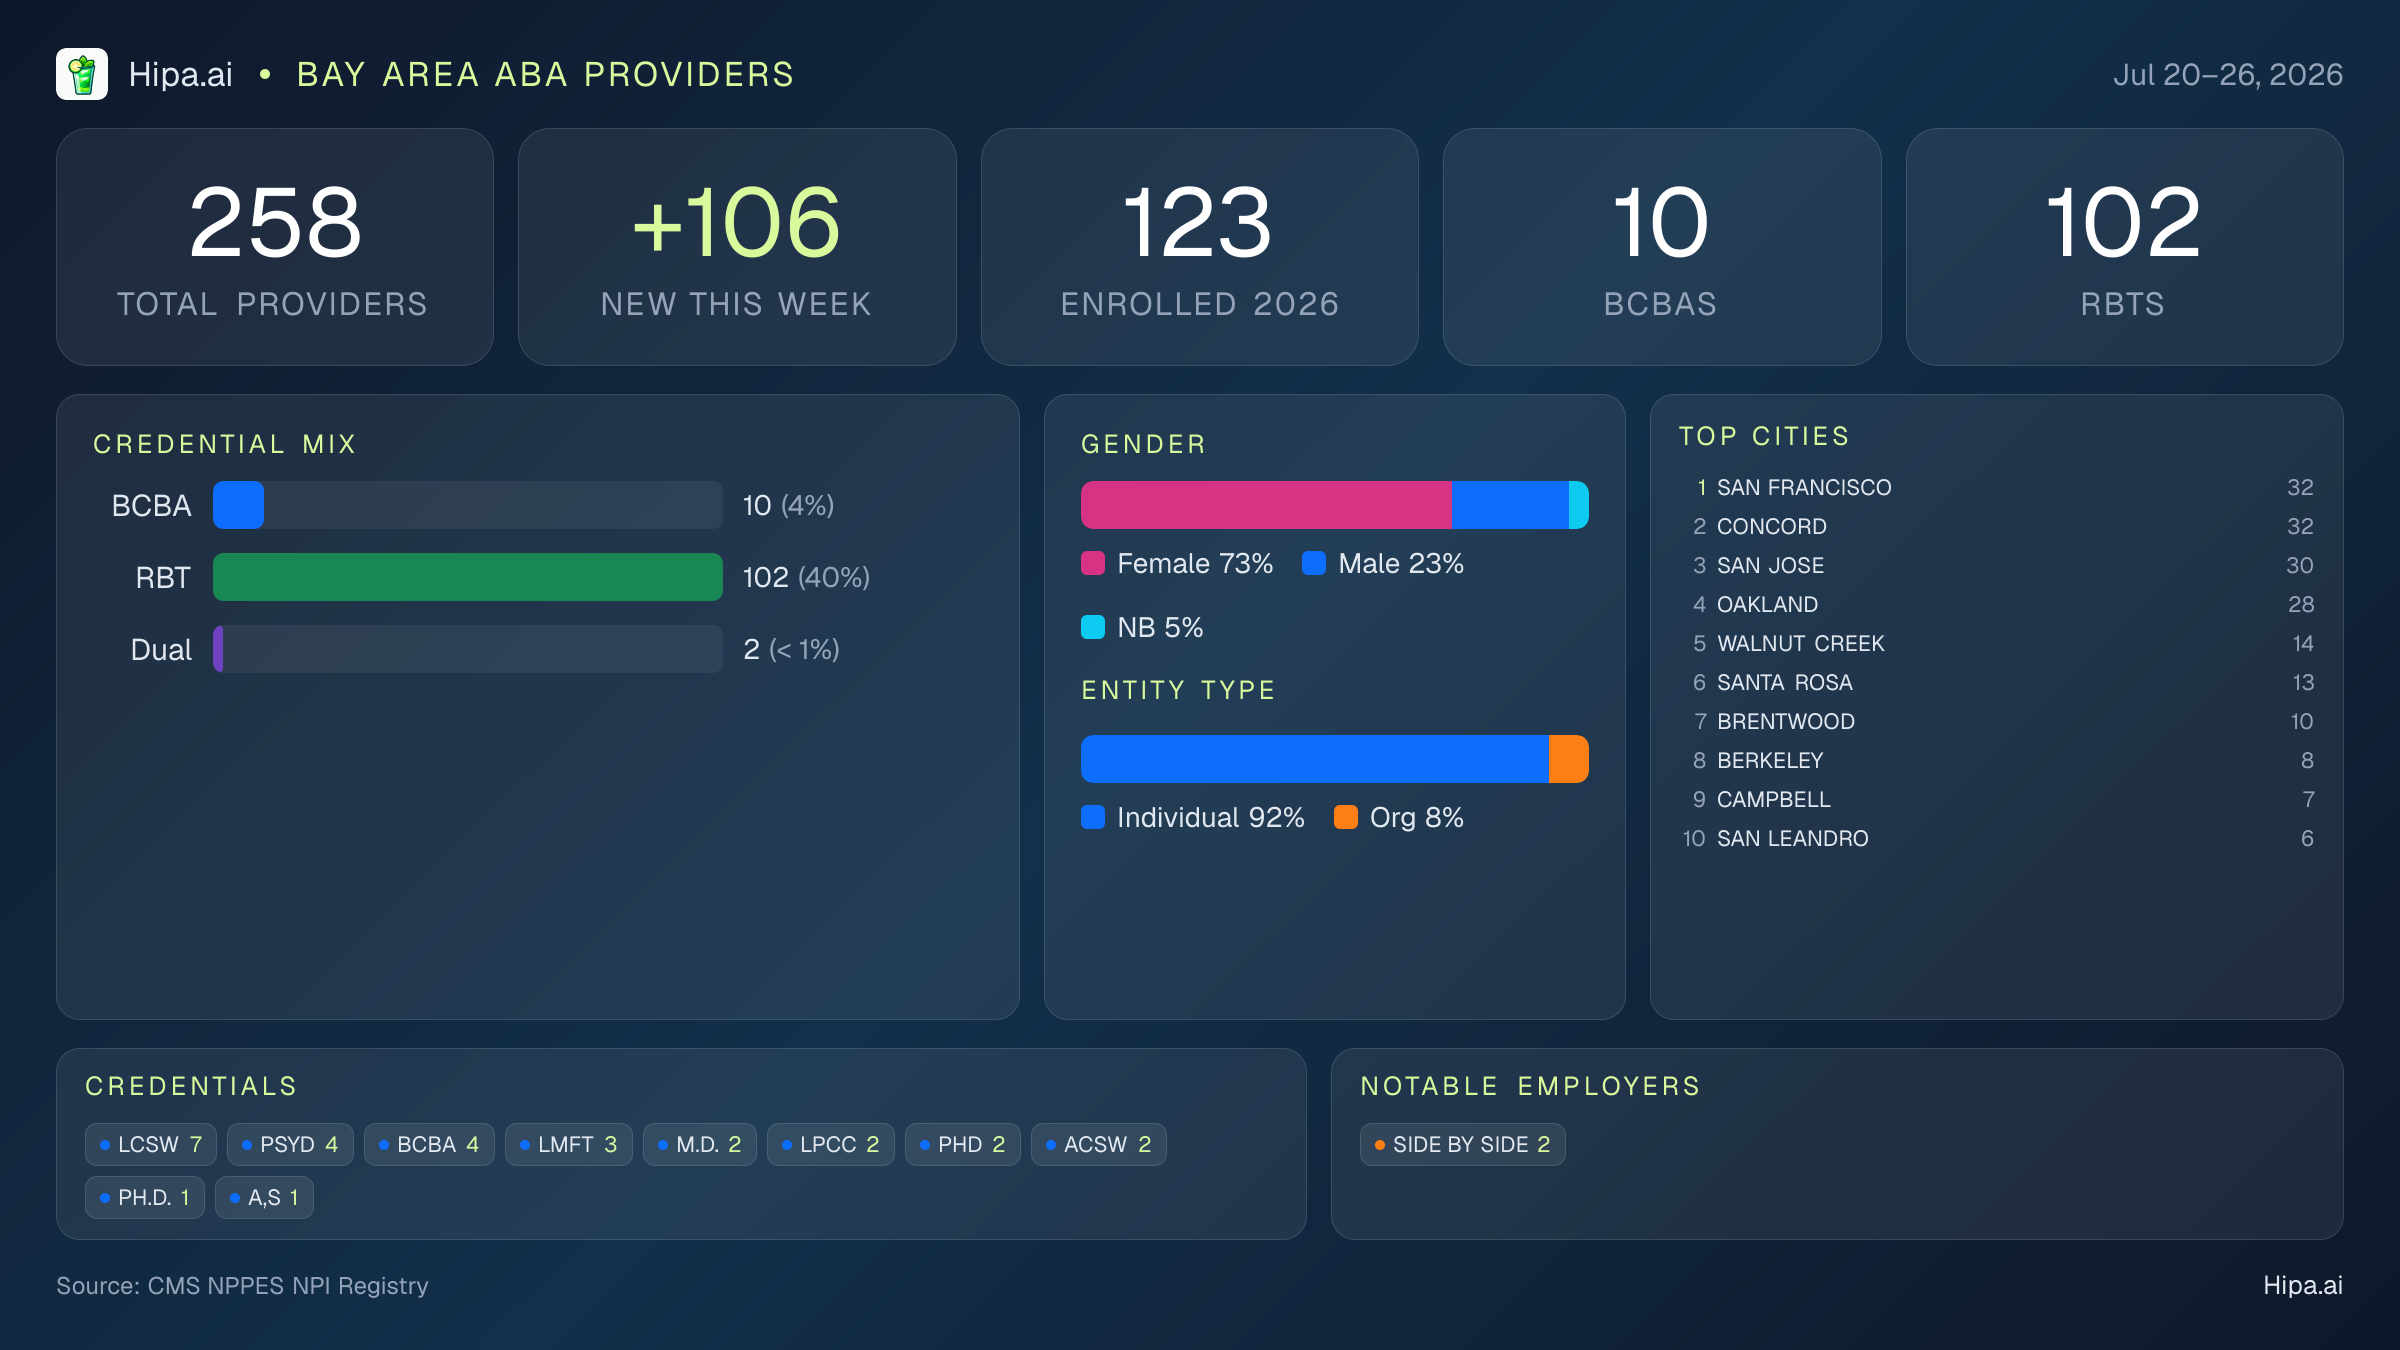Select the PSYD 4 credential chip
The width and height of the screenshot is (2400, 1350).
290,1144
